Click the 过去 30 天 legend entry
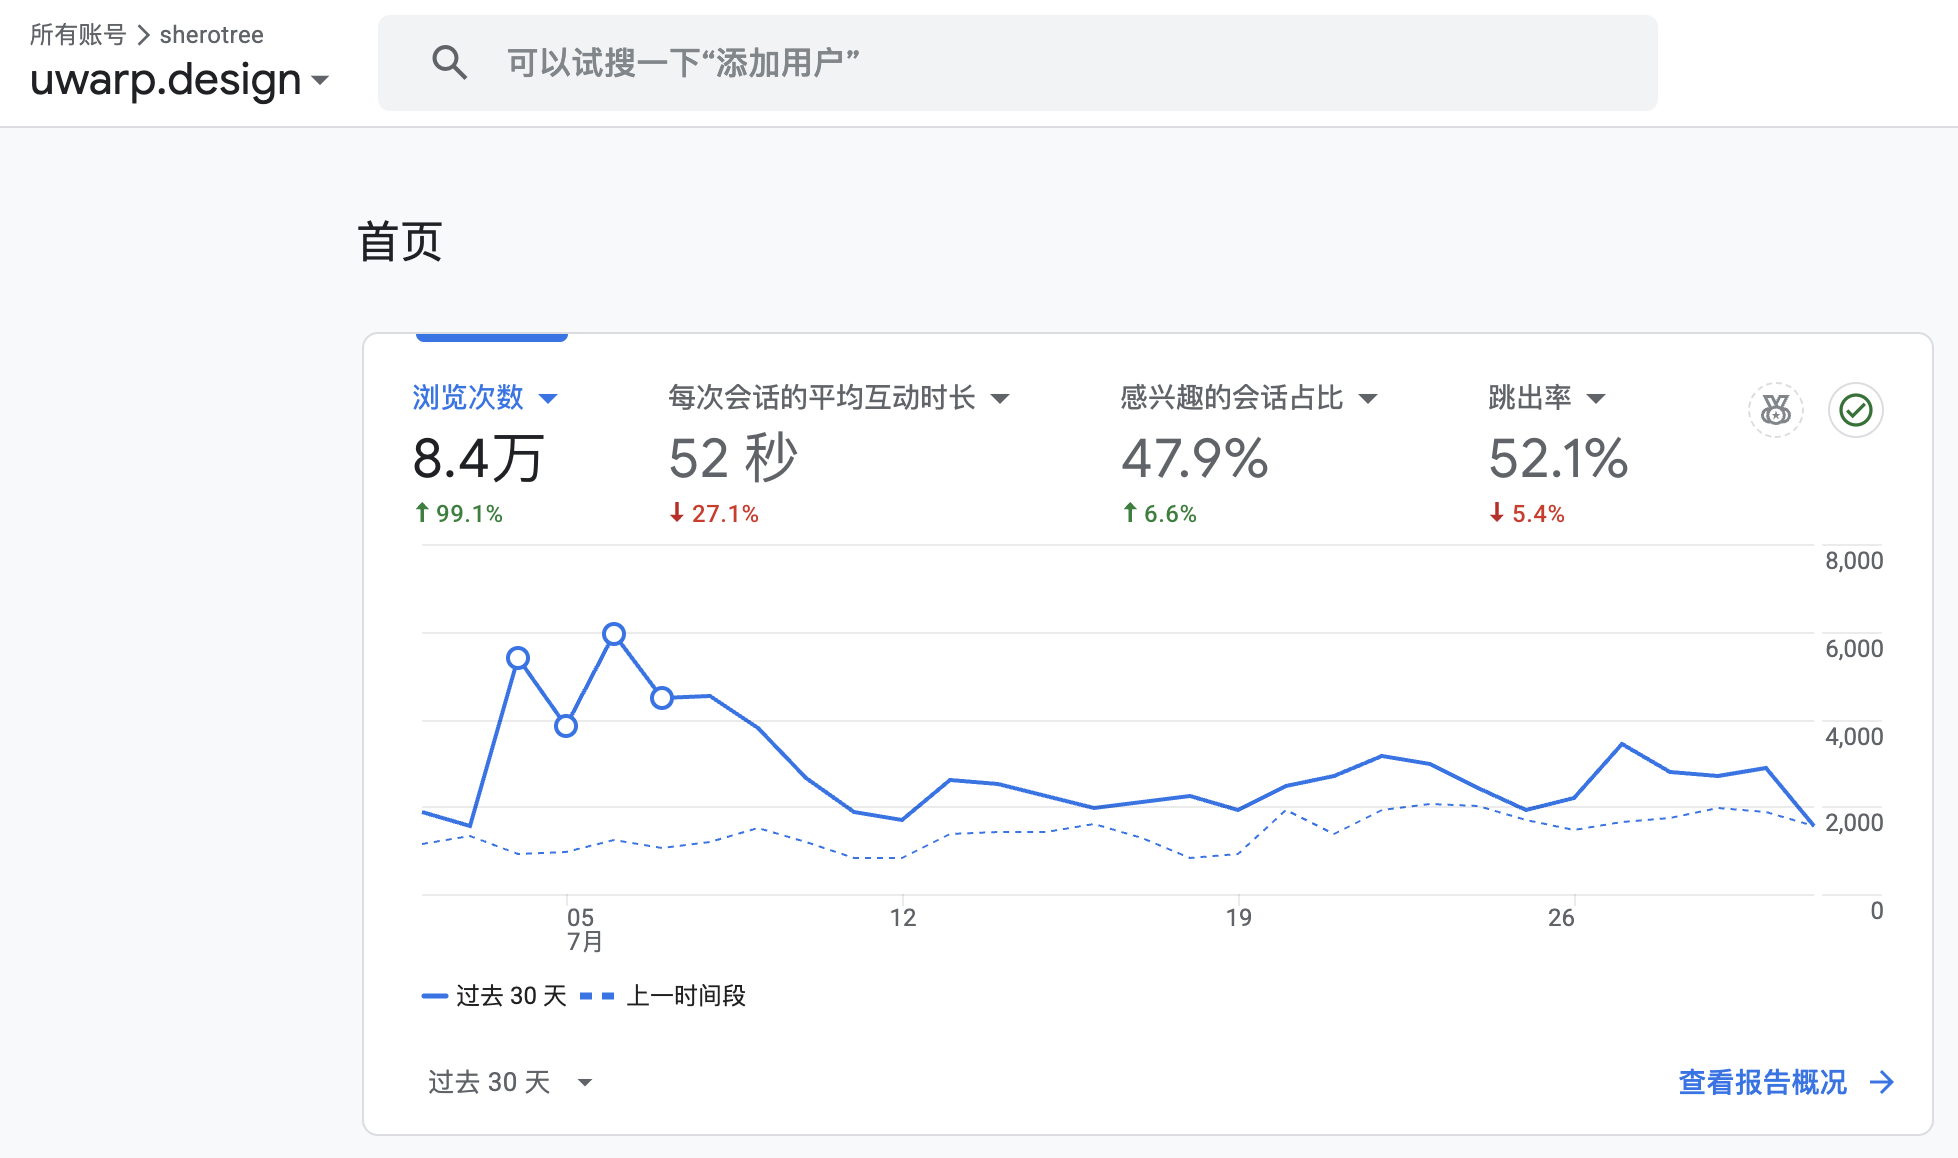The width and height of the screenshot is (1958, 1158). tap(494, 996)
